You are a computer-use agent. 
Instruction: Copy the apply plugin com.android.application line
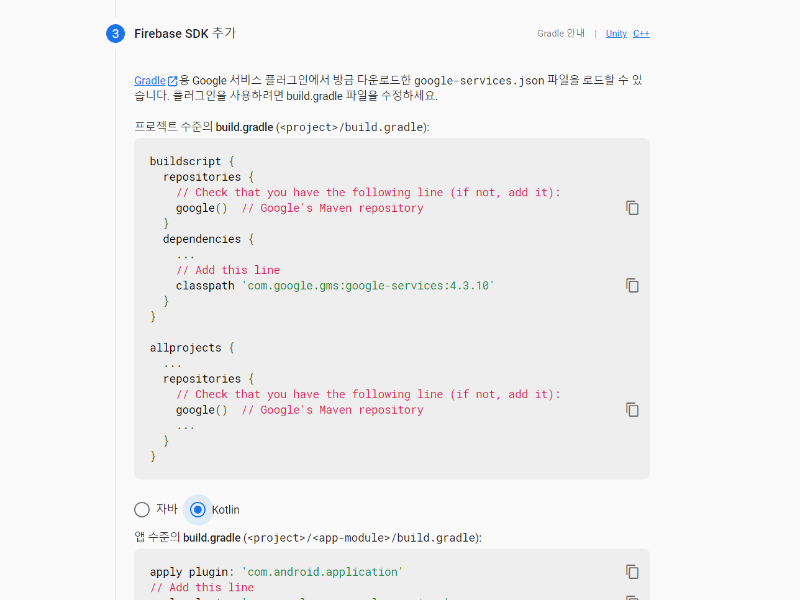(x=632, y=572)
